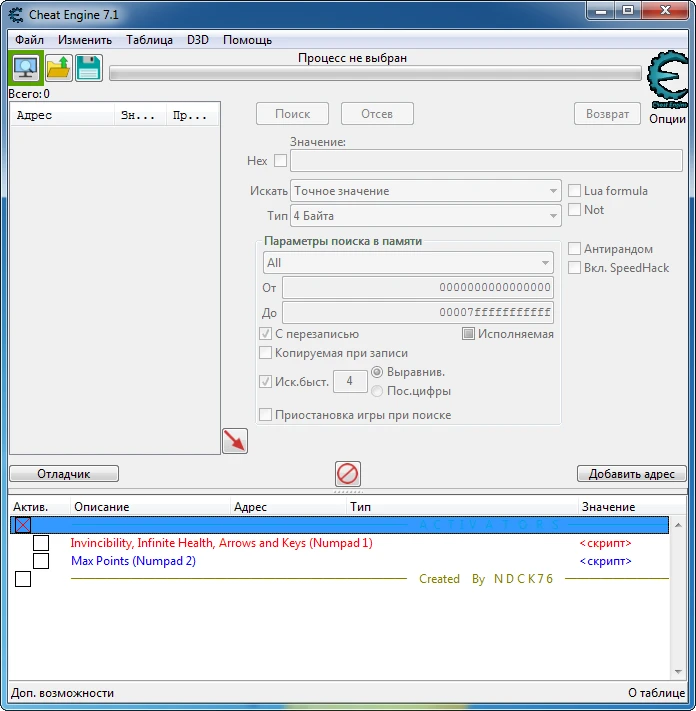Image resolution: width=696 pixels, height=711 pixels.
Task: Select the Max Points (Numpad 2) entry
Action: pos(133,561)
